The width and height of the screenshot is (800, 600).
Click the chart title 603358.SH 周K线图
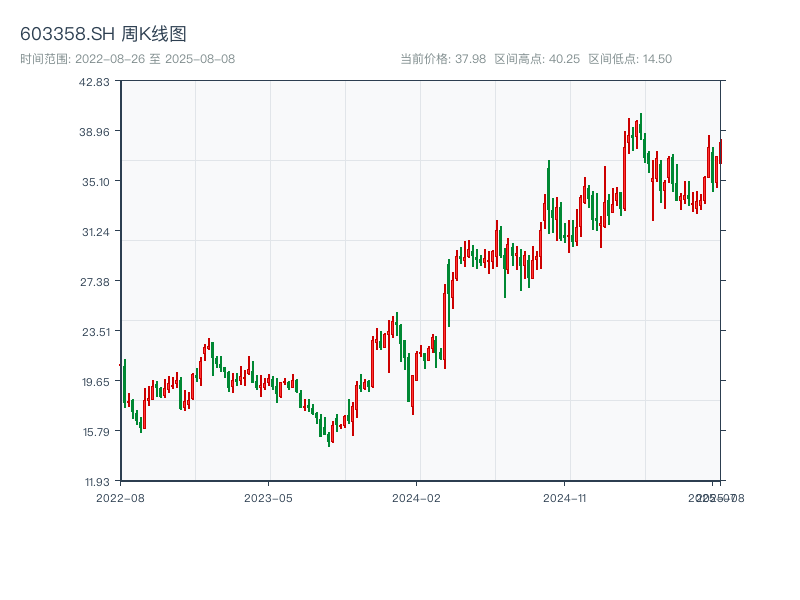pos(103,34)
